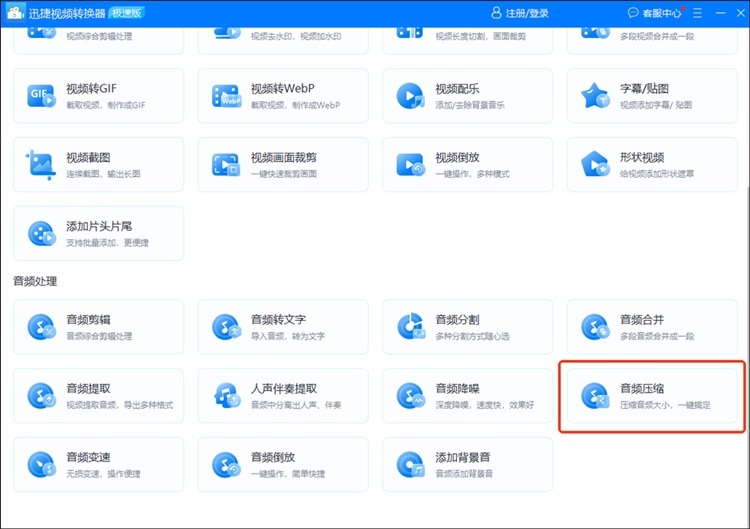This screenshot has width=750, height=529.
Task: Click the user avatar icon beside 注册/登录
Action: [496, 13]
